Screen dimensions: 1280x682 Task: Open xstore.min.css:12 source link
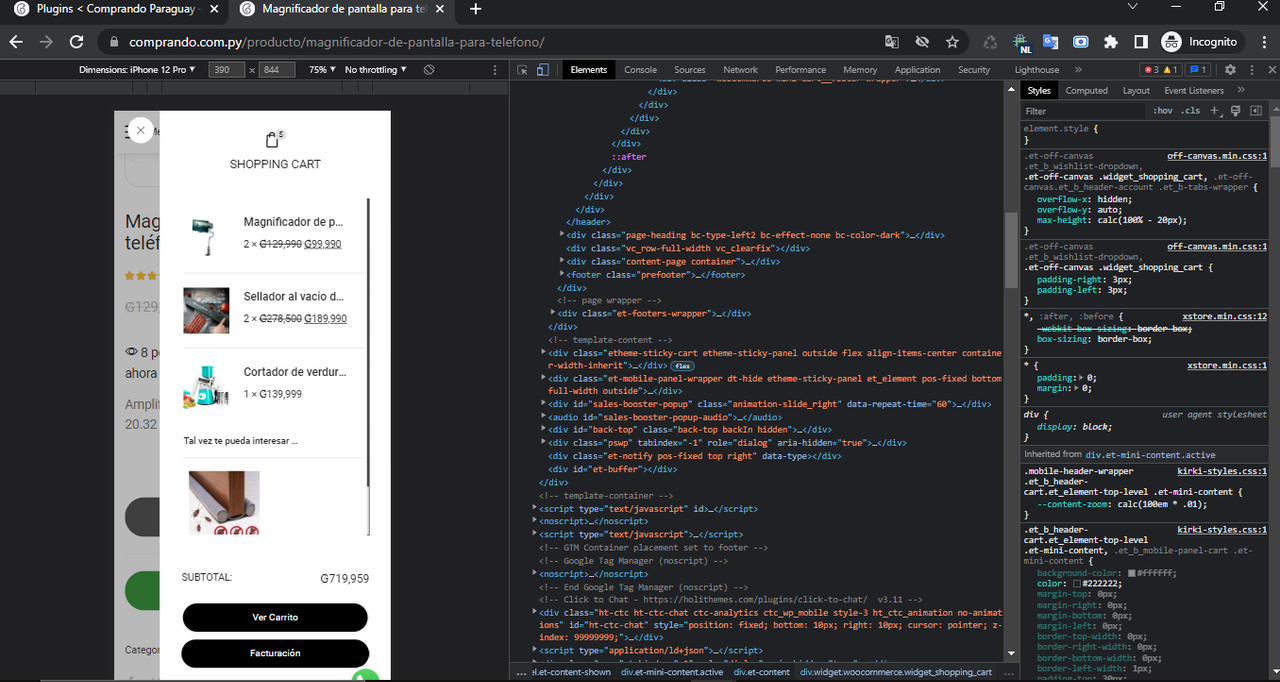click(1225, 316)
